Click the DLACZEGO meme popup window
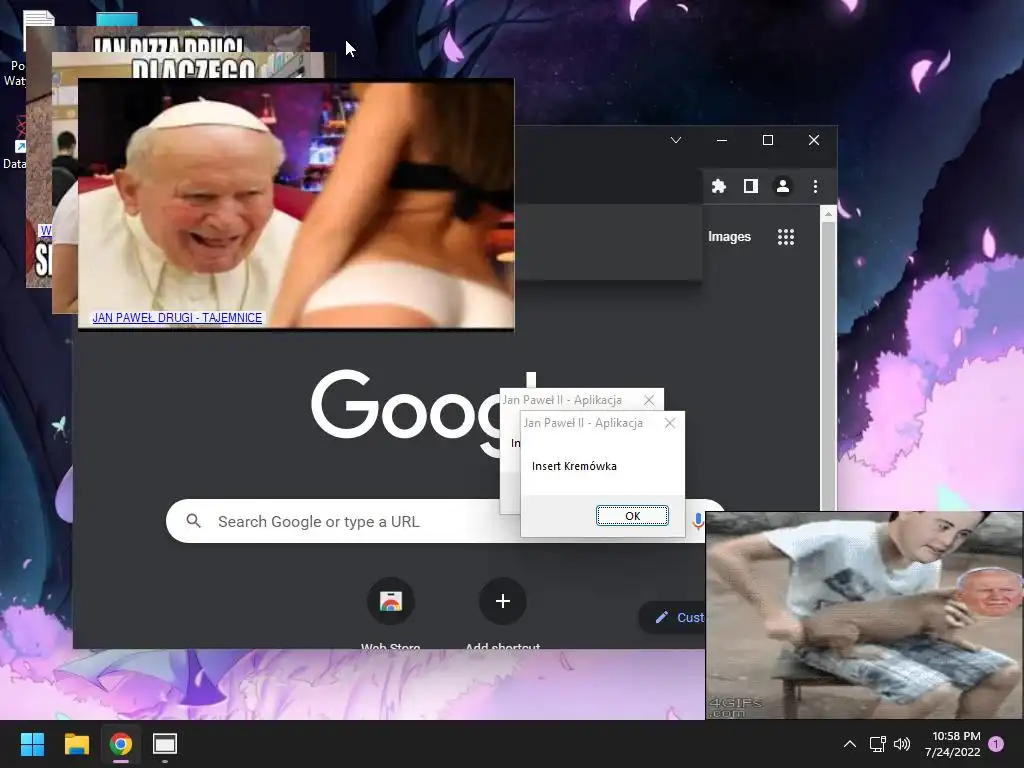The width and height of the screenshot is (1024, 768). (x=196, y=65)
